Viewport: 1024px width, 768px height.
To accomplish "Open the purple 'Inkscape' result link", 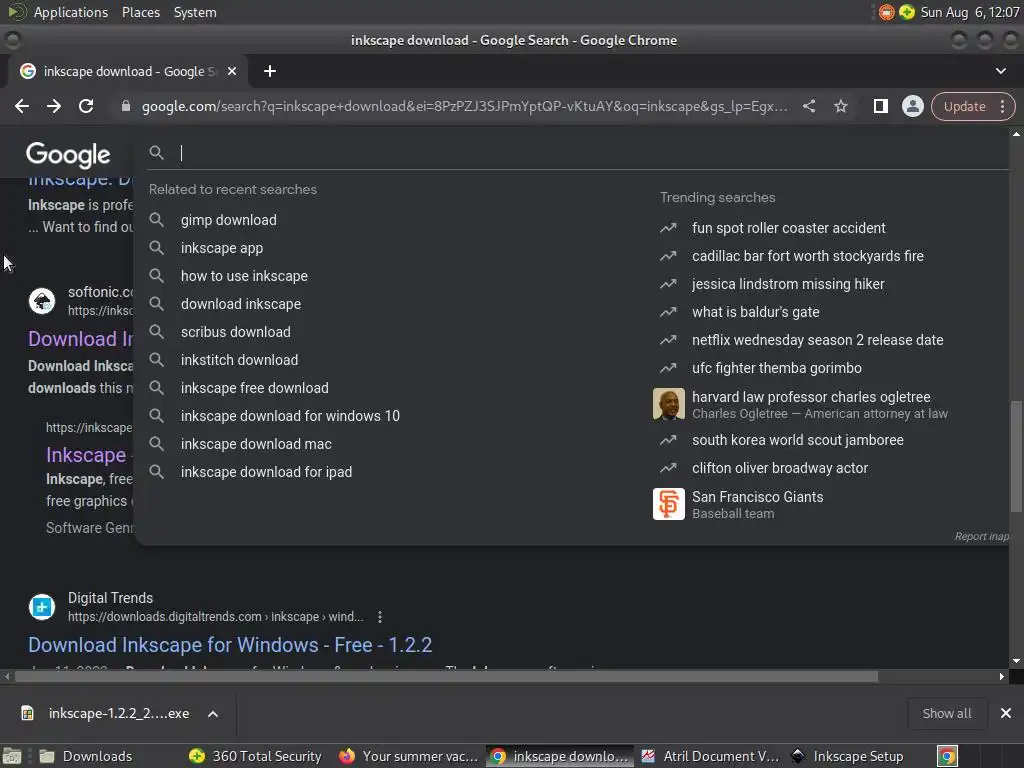I will pos(86,455).
